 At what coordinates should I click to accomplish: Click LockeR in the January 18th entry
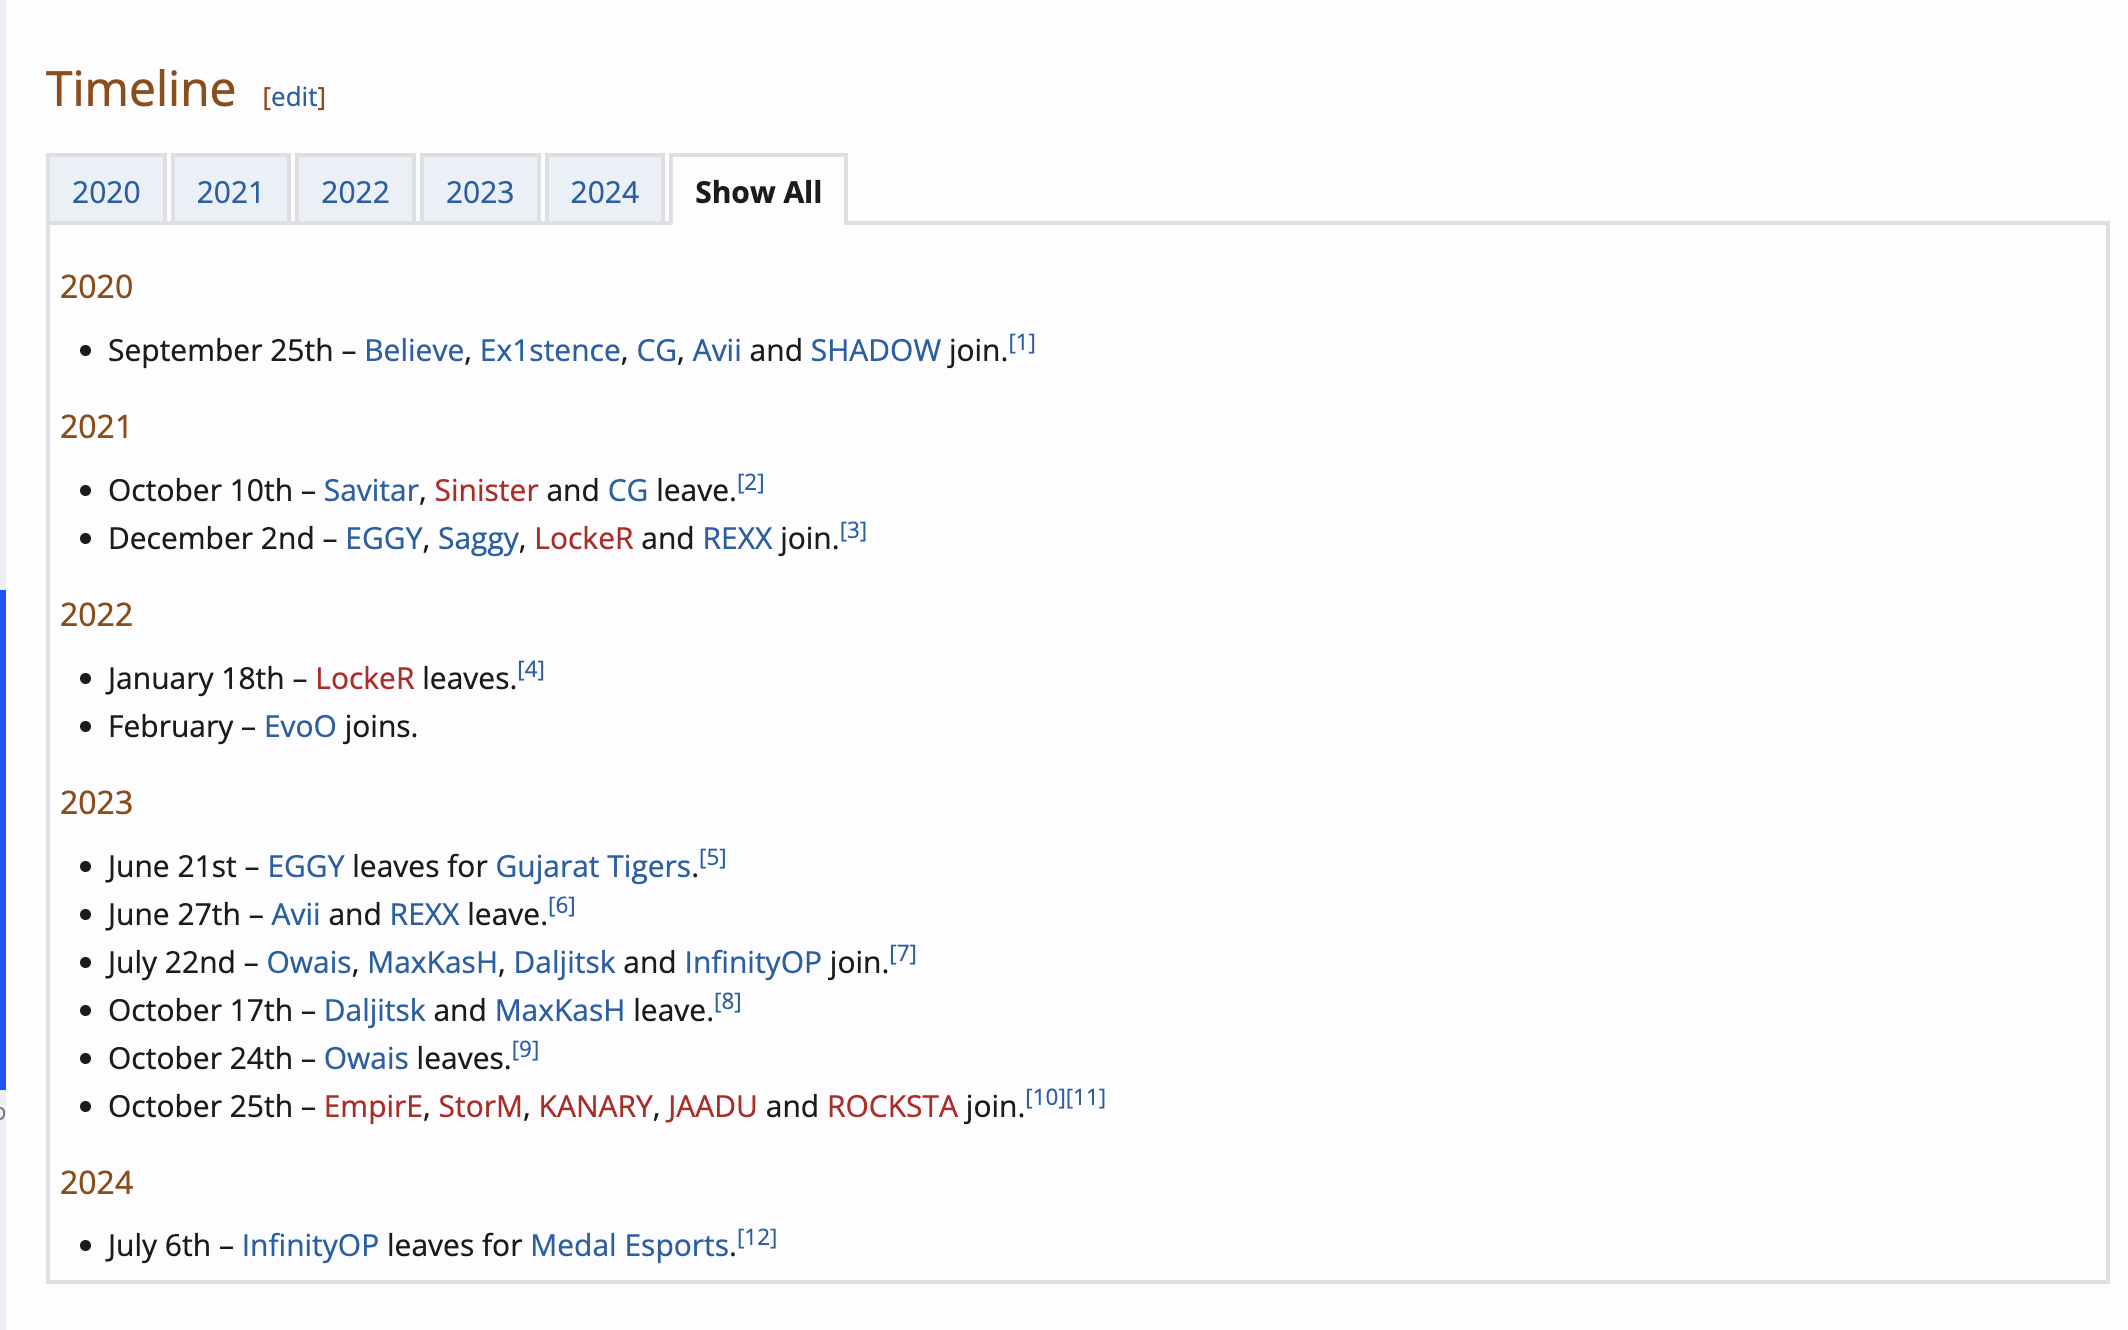coord(365,678)
